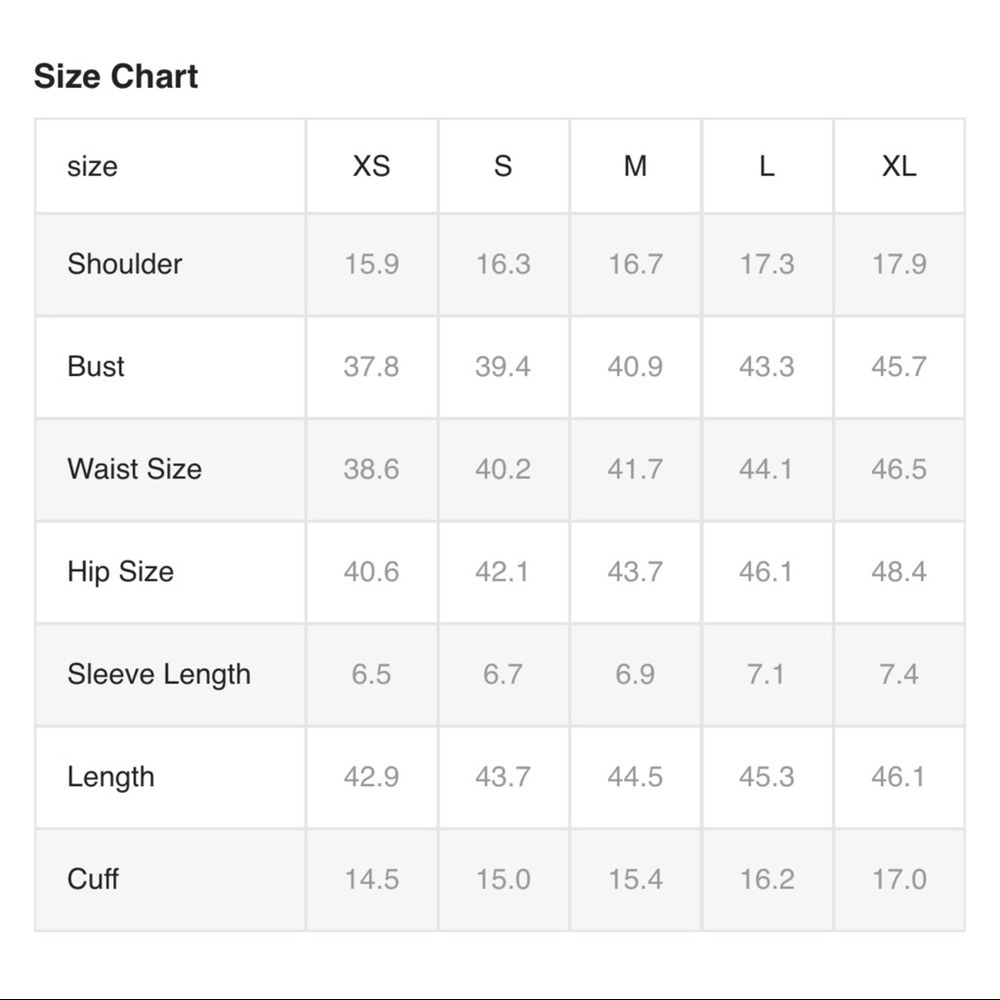Select the S Hip Size value 42.1
Screen dimensions: 1000x1000
pos(503,572)
